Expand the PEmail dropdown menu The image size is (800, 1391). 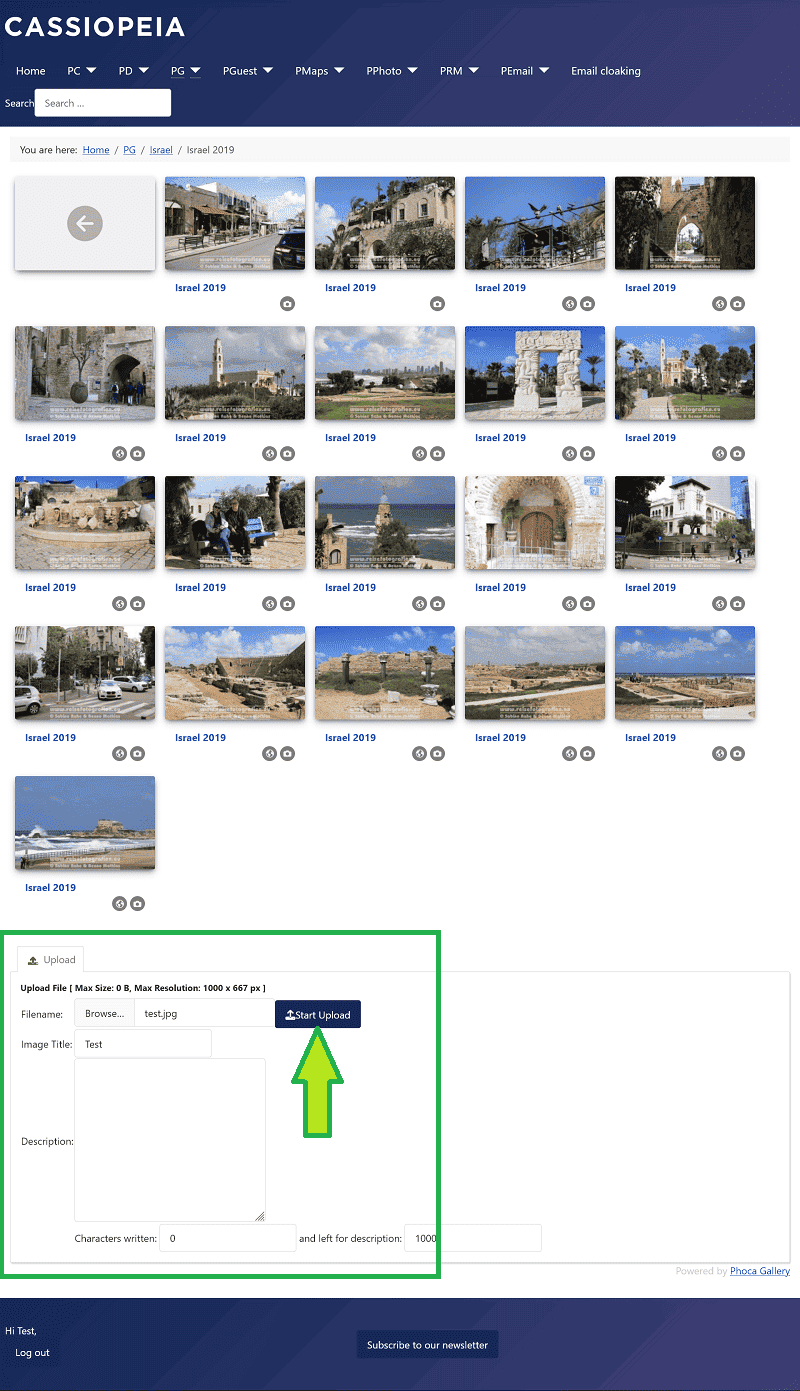(525, 71)
